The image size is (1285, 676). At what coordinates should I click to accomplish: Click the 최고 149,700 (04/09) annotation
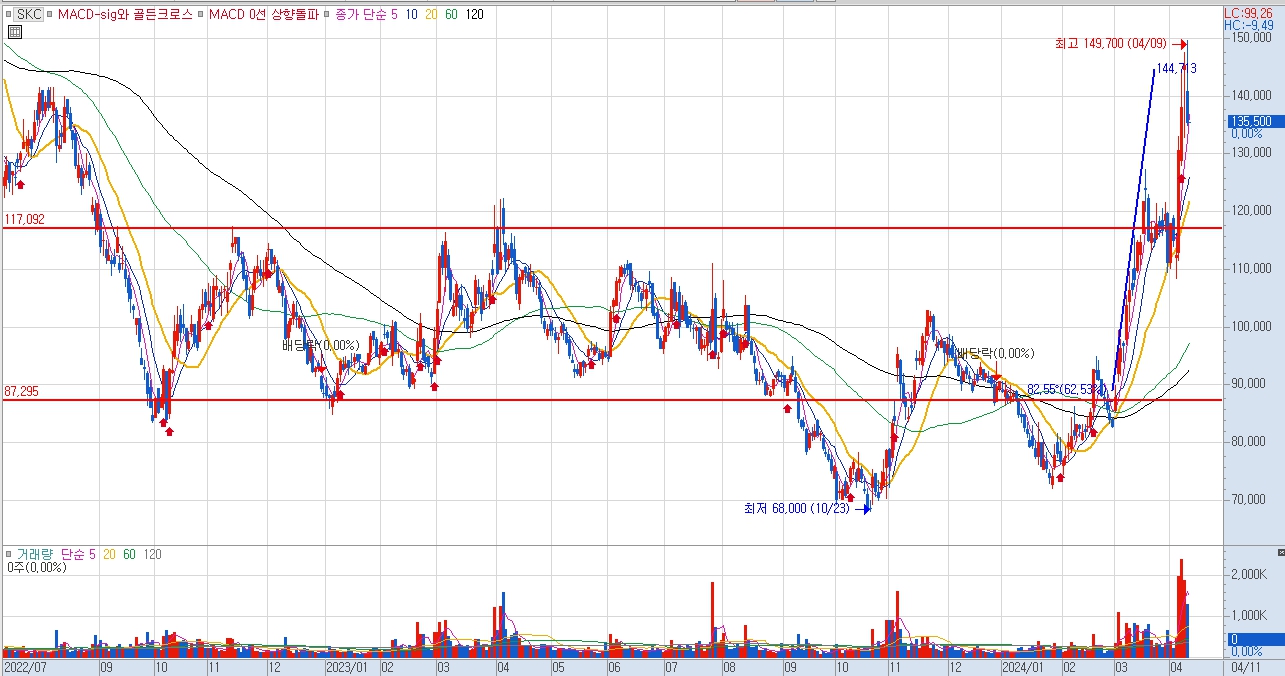1111,44
